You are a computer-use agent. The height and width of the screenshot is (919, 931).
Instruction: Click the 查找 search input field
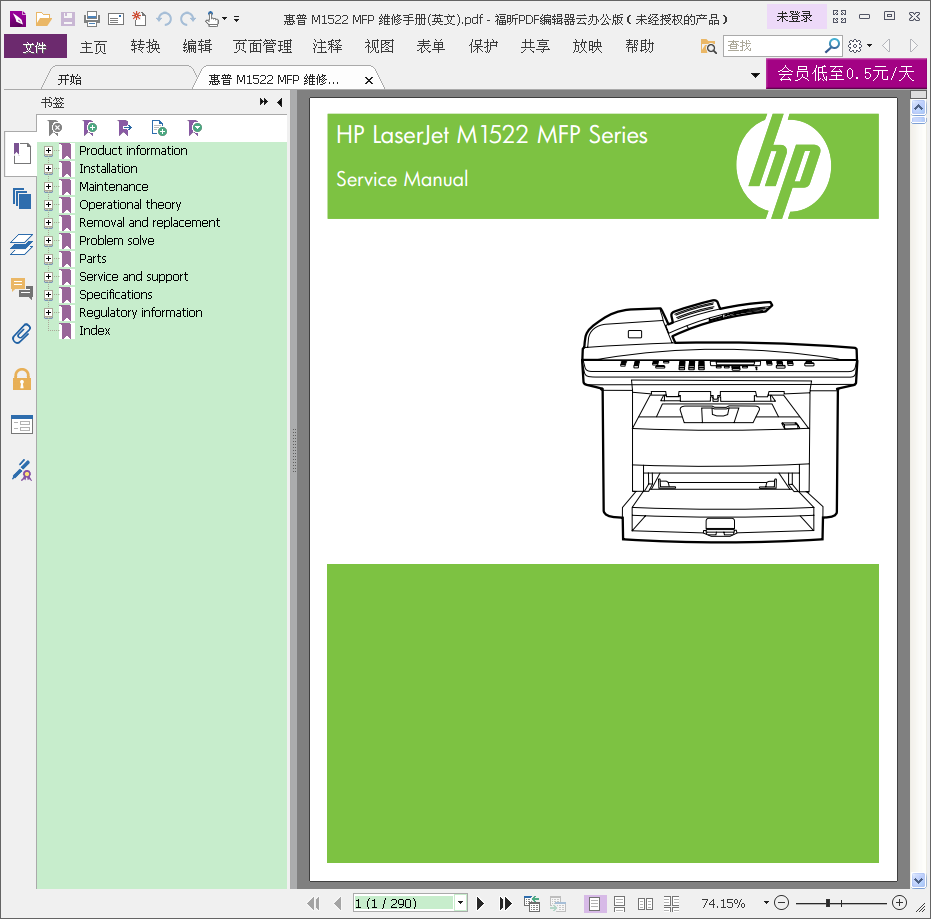[x=774, y=46]
